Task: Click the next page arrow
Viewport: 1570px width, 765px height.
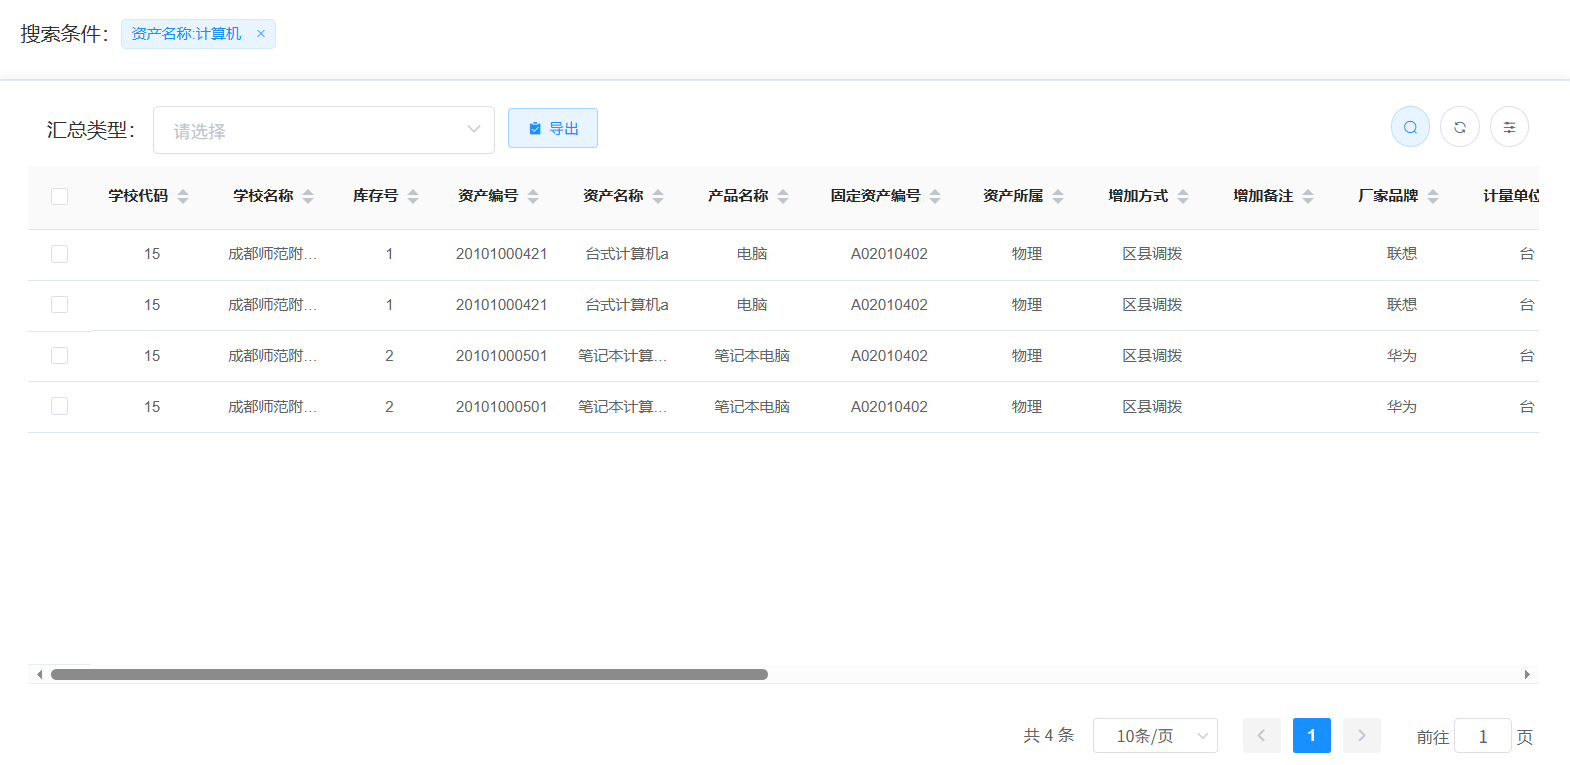Action: coord(1361,736)
